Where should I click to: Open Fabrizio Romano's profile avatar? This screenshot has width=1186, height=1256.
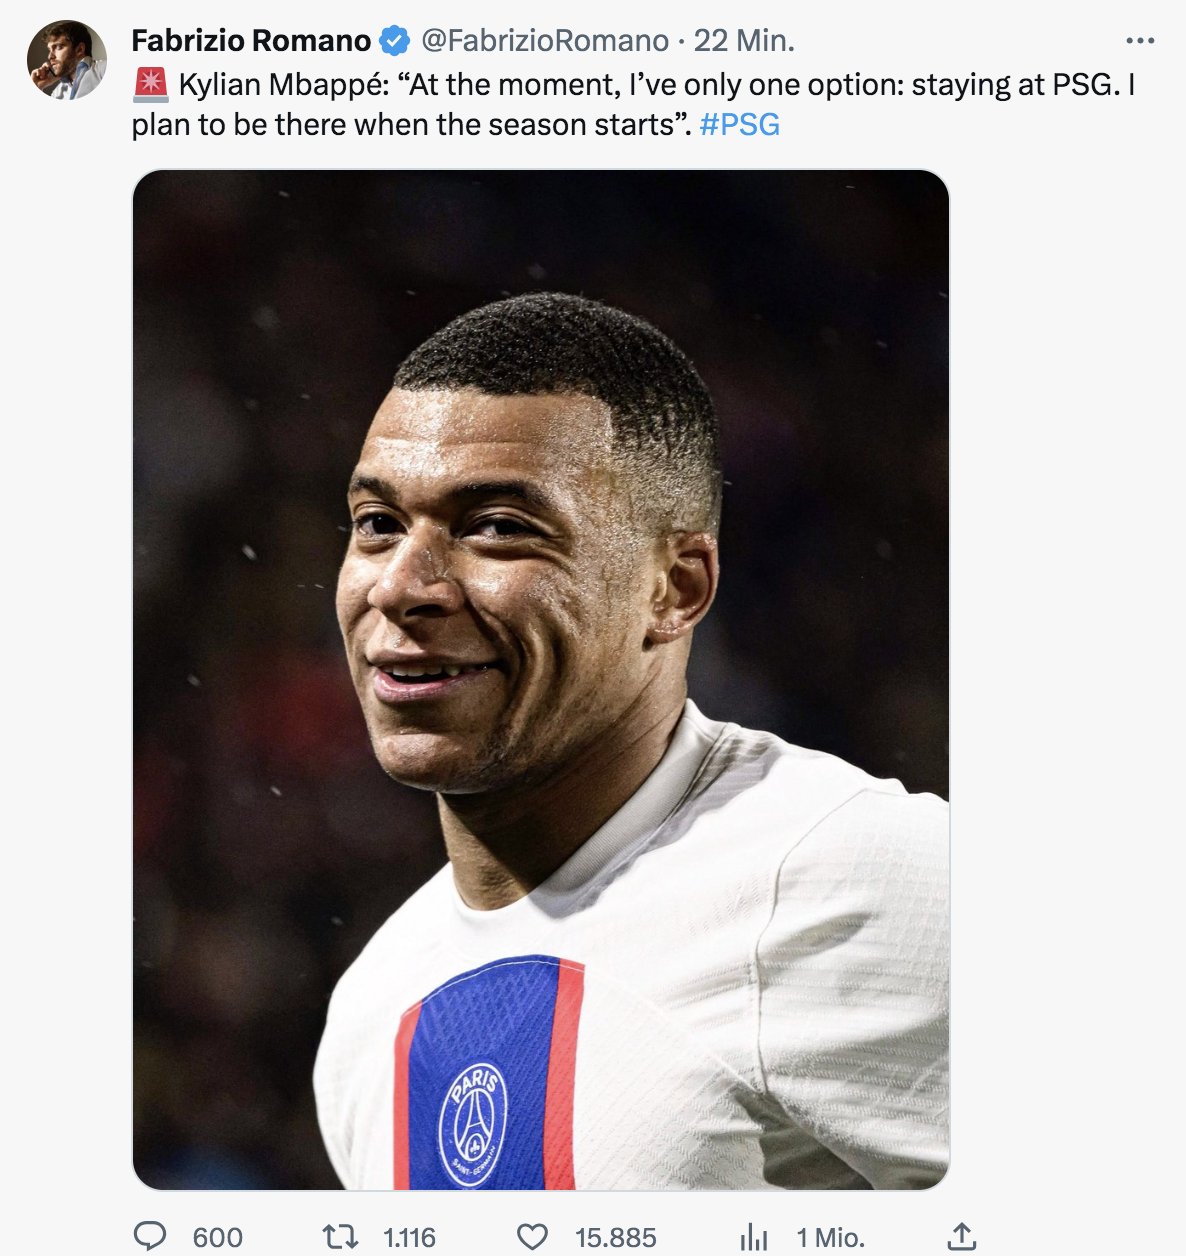[66, 60]
